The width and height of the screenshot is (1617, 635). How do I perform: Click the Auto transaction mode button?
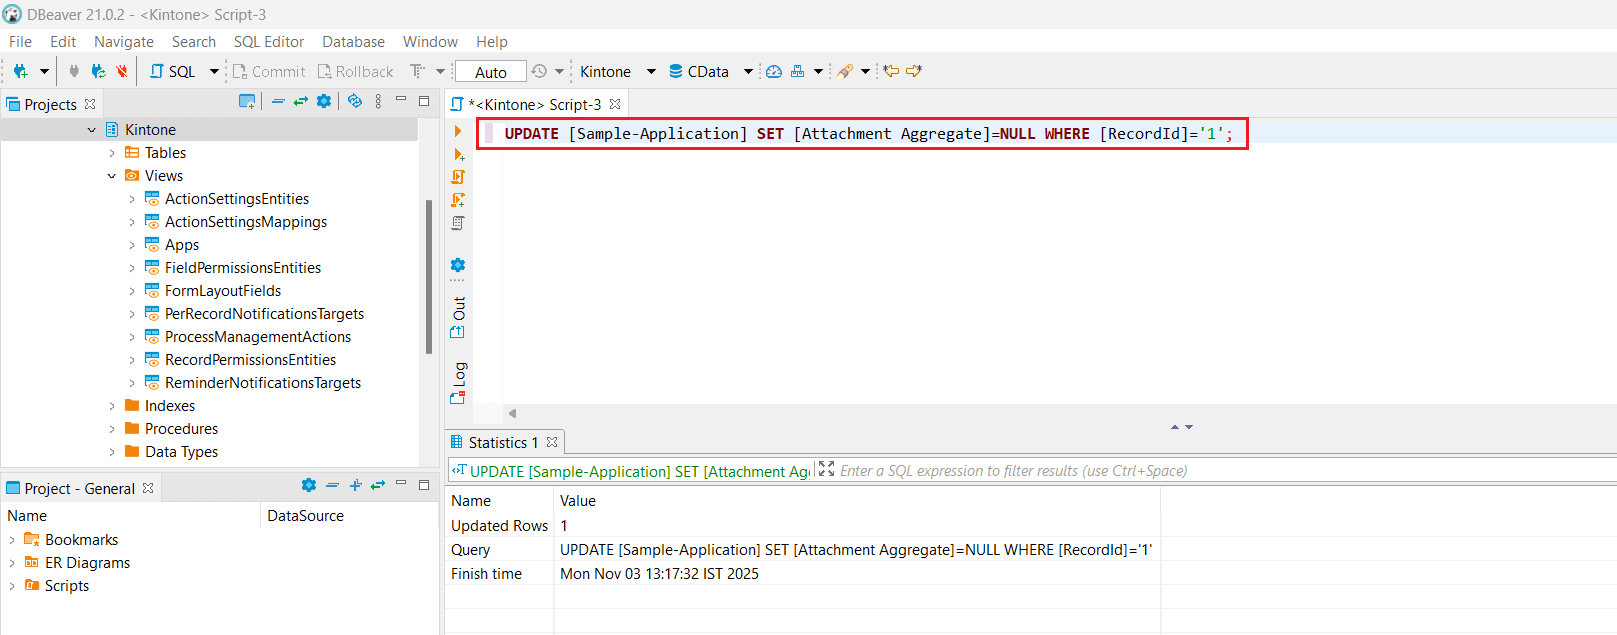point(490,72)
